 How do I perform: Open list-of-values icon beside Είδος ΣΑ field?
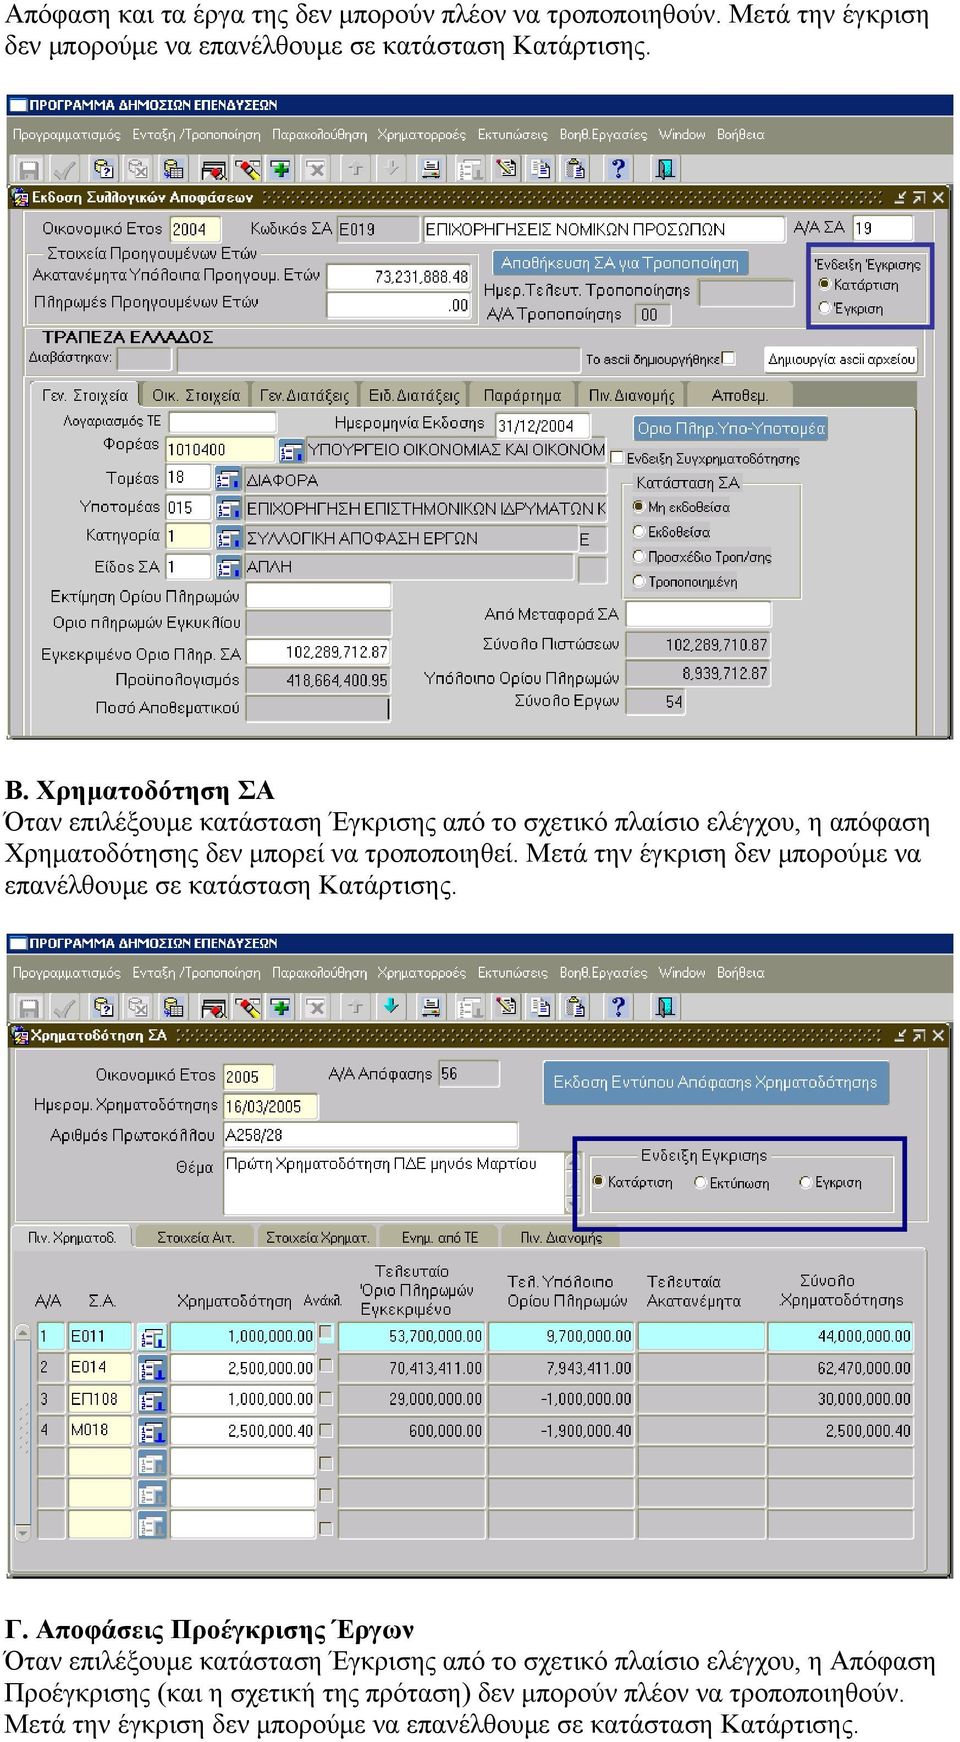[x=229, y=567]
